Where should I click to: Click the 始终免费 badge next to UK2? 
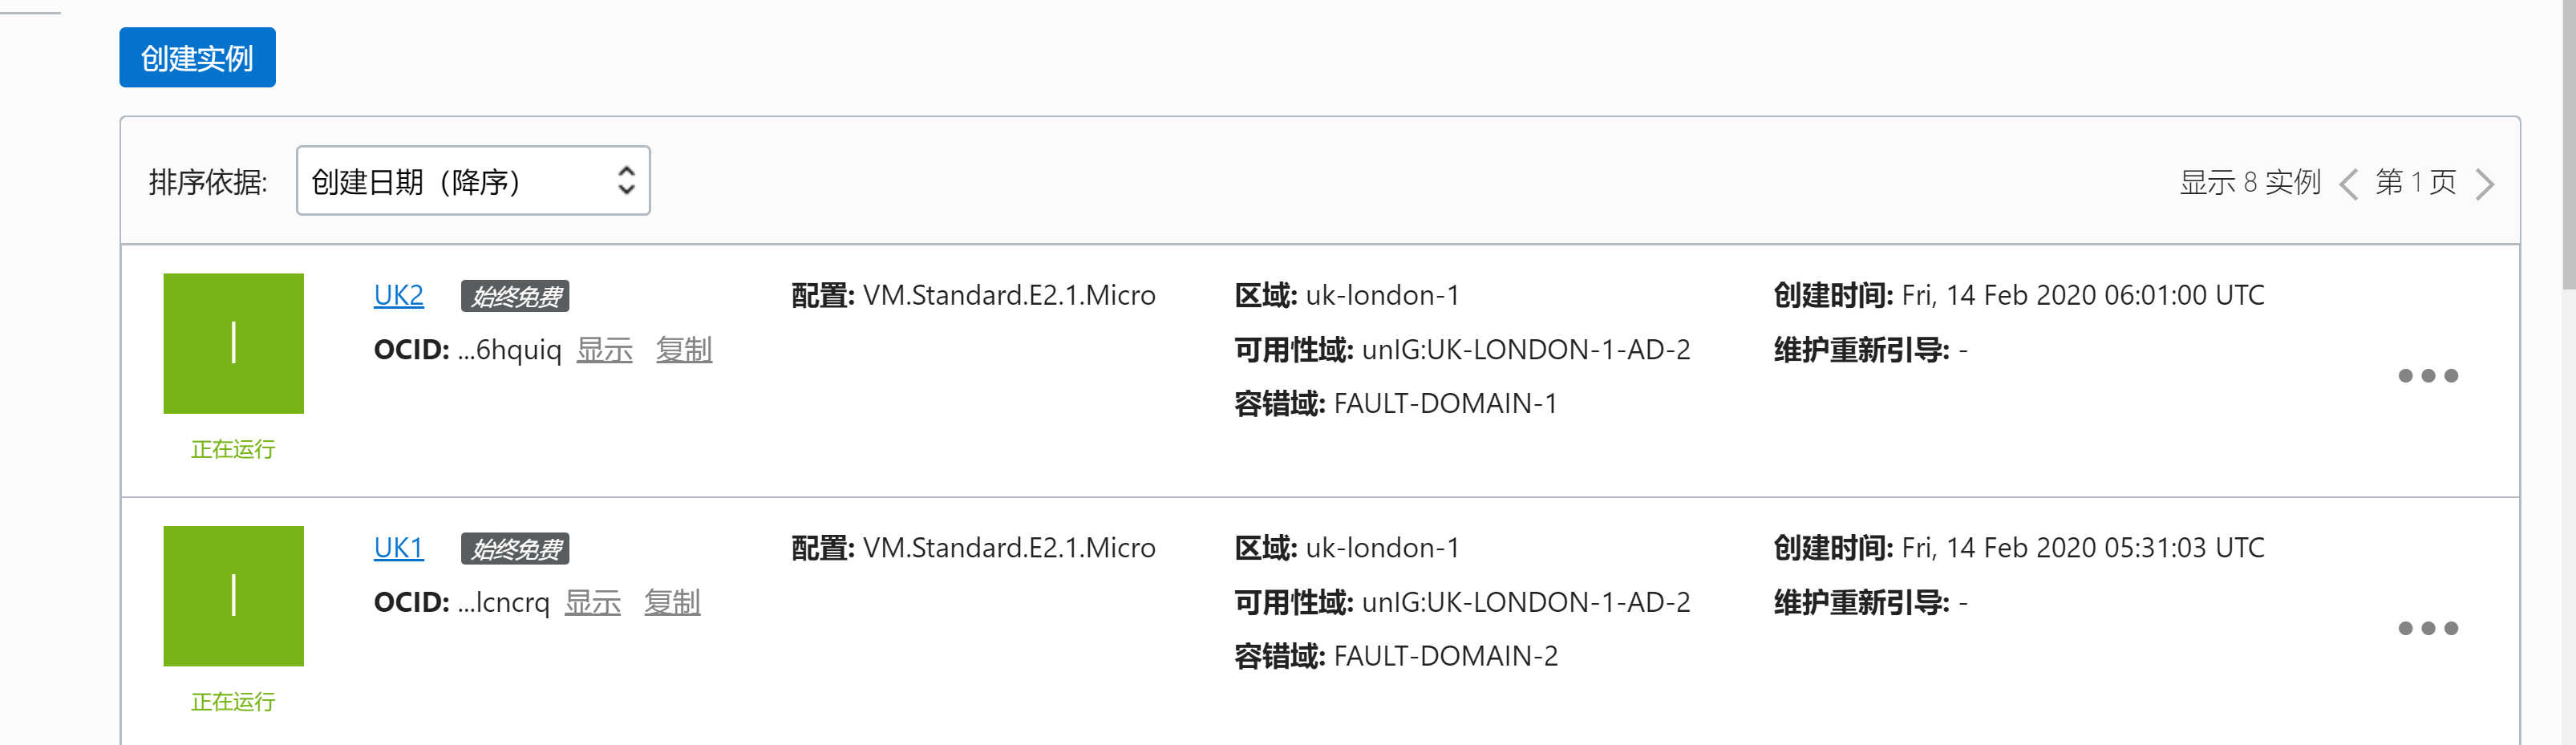[515, 297]
